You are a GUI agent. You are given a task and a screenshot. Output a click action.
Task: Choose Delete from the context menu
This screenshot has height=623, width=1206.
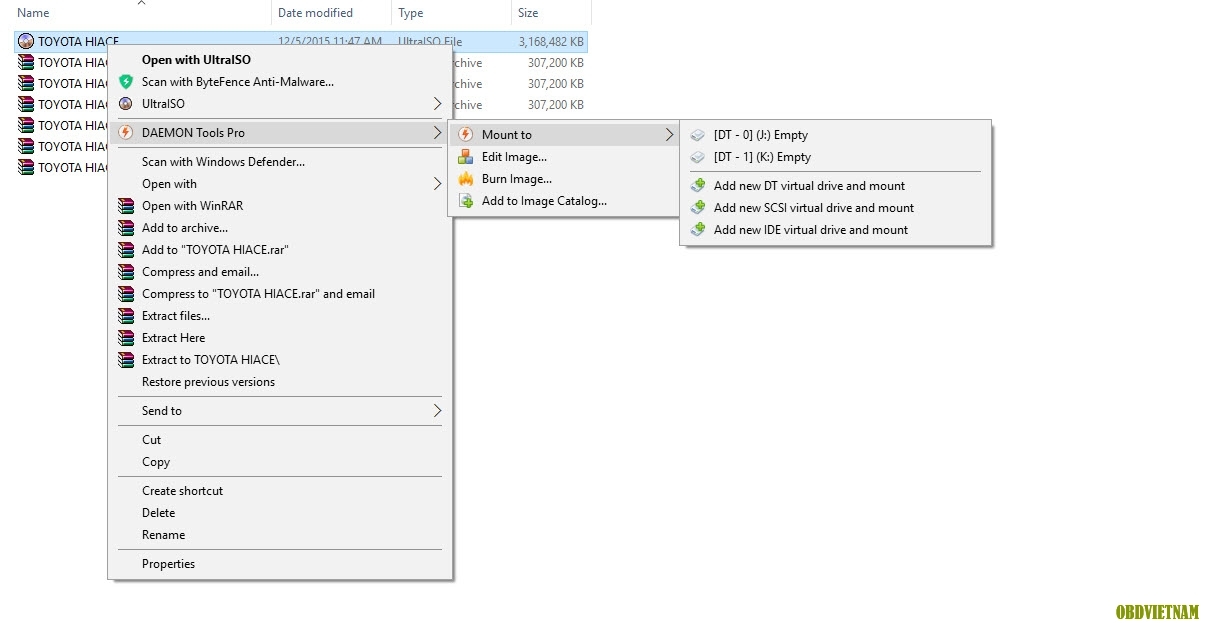click(x=280, y=513)
